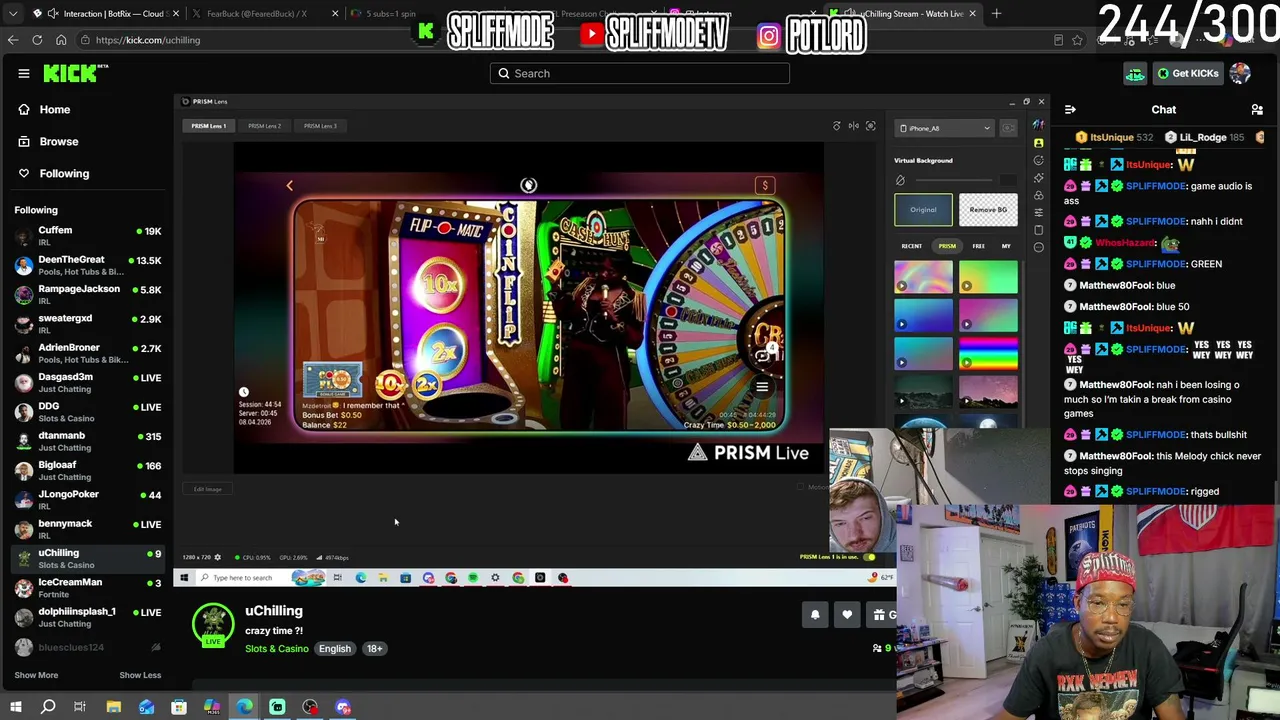
Task: Open the user avatar menu on Kick
Action: pyautogui.click(x=1240, y=73)
